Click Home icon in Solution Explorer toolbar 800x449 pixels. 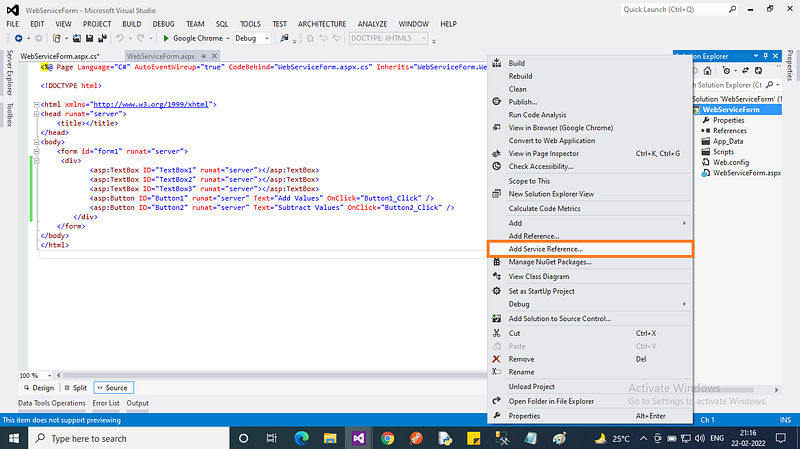[707, 71]
